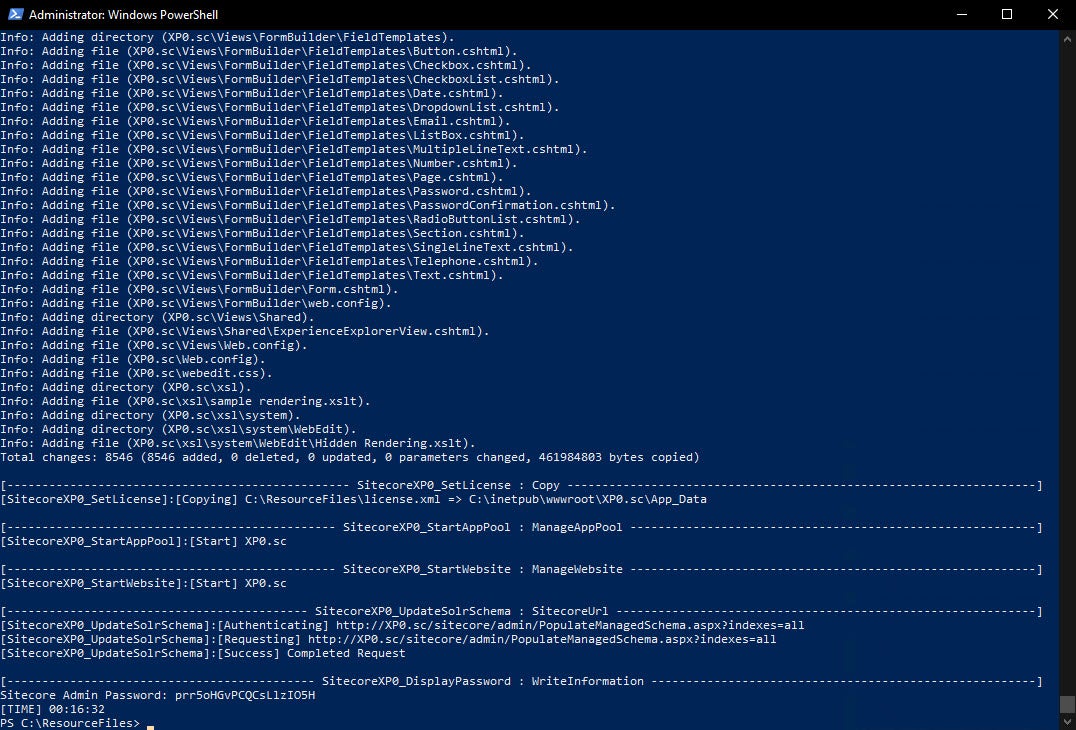
Task: Close the Administrator PowerShell window
Action: (x=1053, y=14)
